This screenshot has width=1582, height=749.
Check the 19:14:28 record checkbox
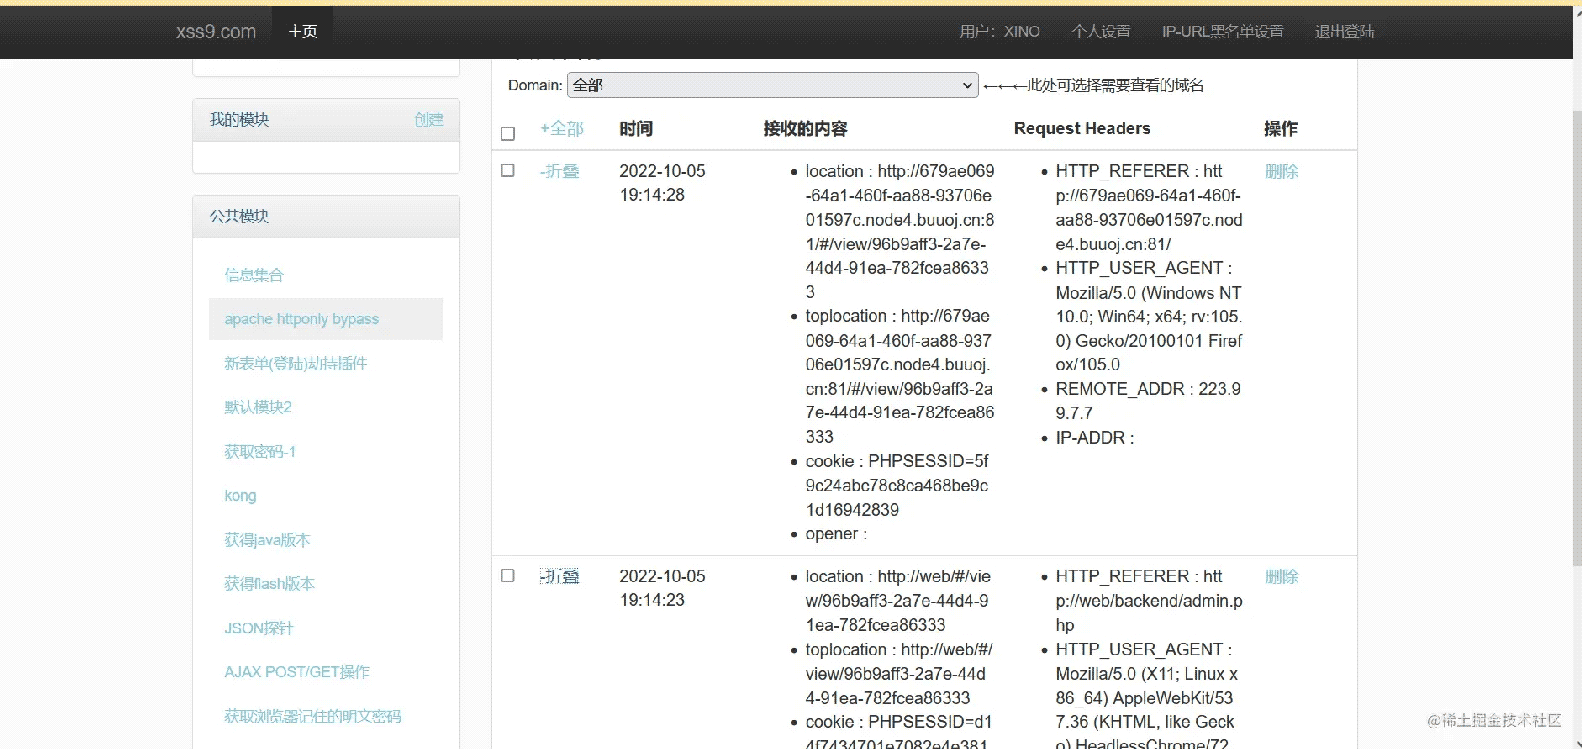click(x=508, y=171)
